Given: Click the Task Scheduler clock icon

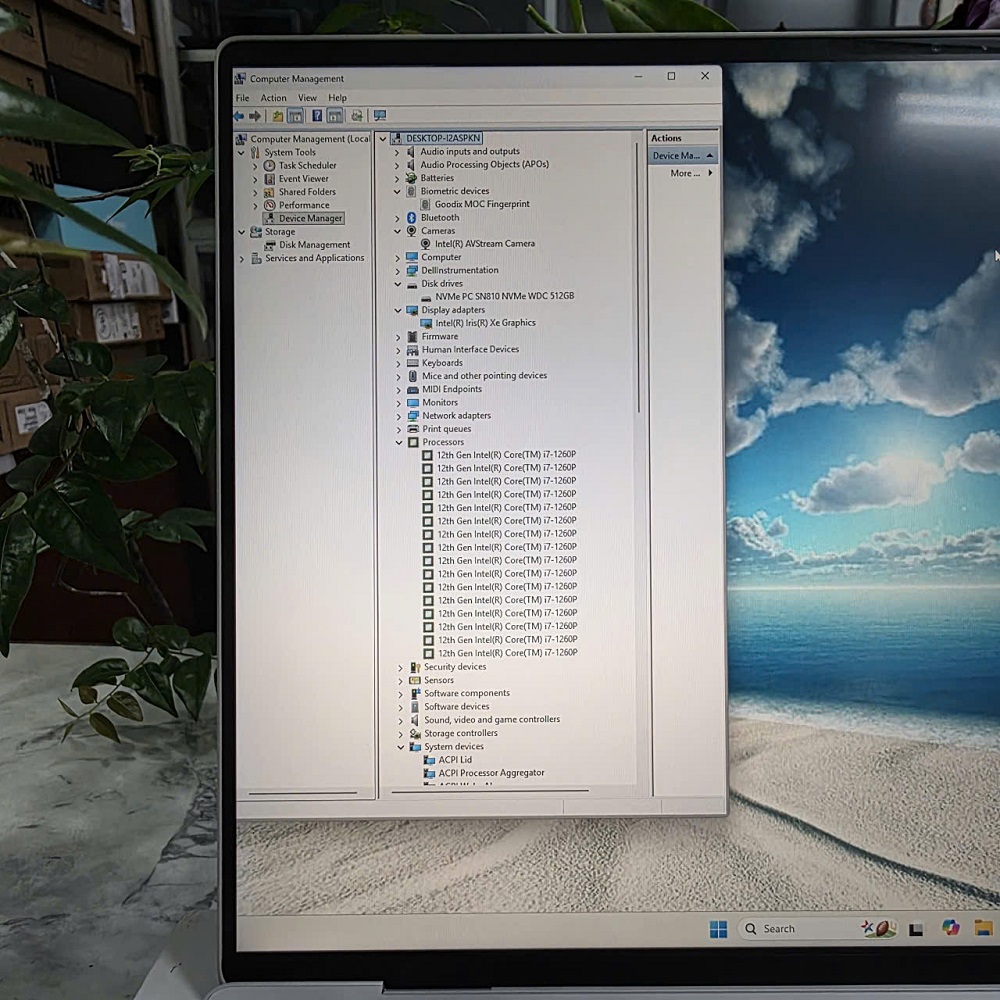Looking at the screenshot, I should (x=269, y=166).
